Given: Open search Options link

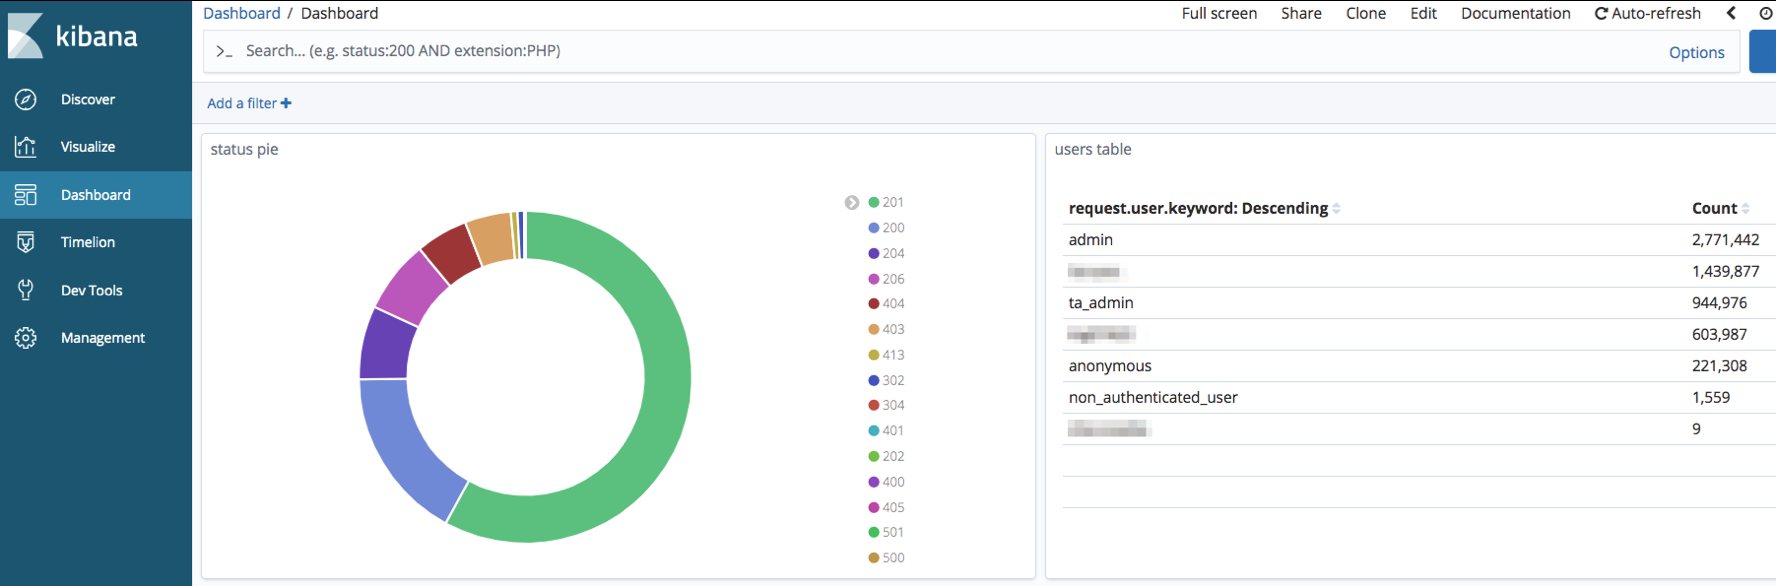Looking at the screenshot, I should (x=1696, y=52).
